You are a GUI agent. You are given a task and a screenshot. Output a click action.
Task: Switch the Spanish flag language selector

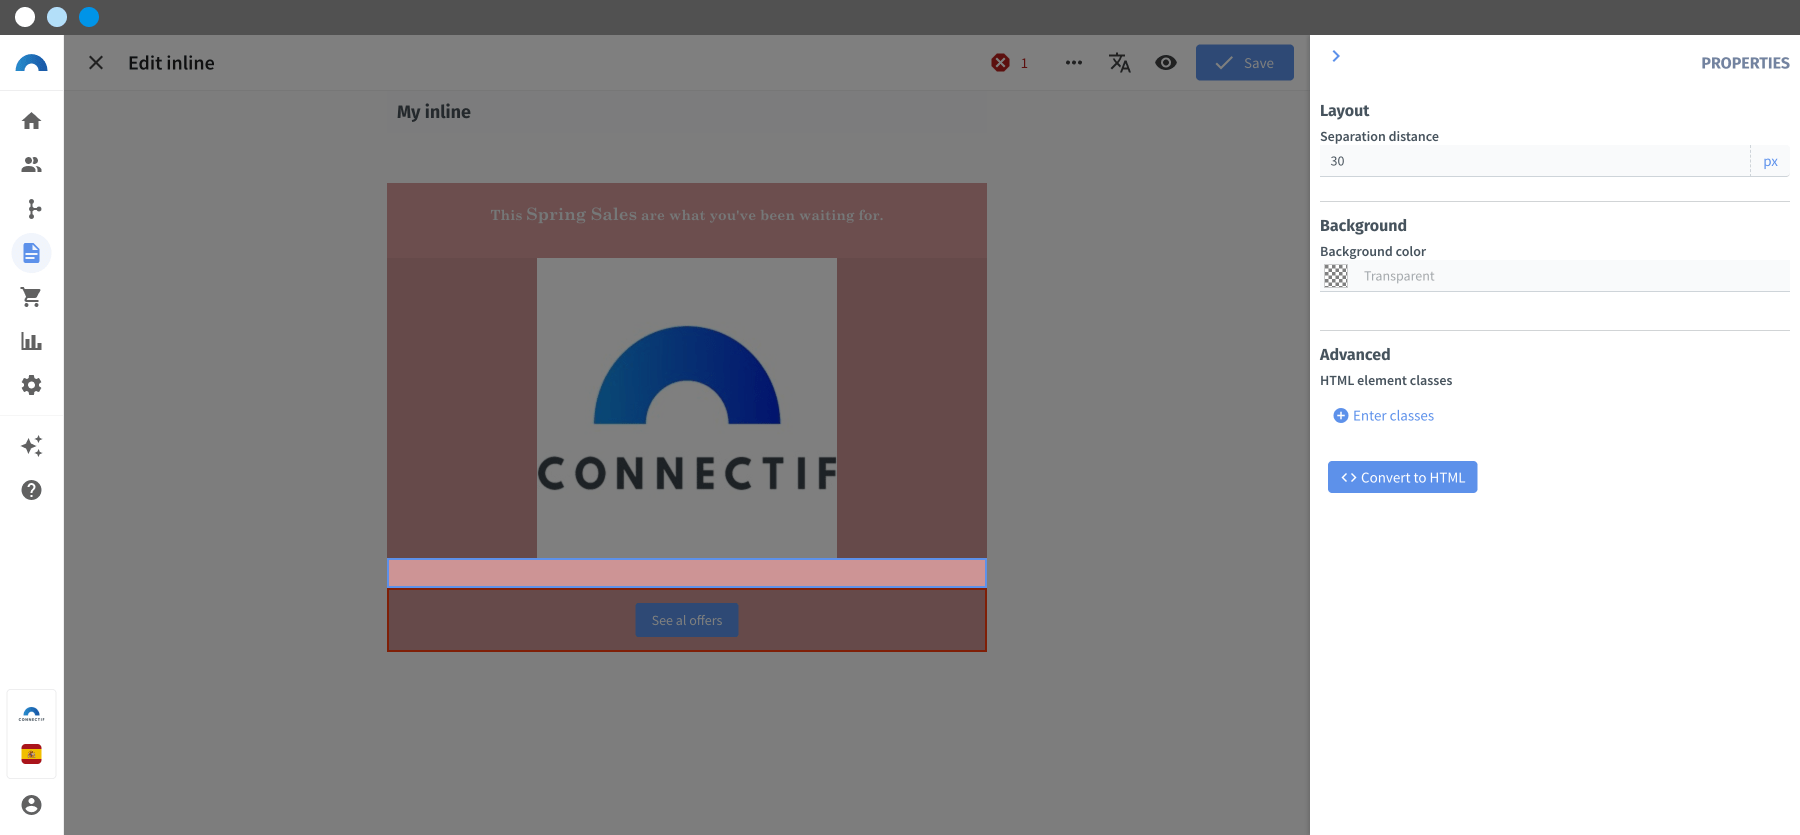[x=31, y=754]
